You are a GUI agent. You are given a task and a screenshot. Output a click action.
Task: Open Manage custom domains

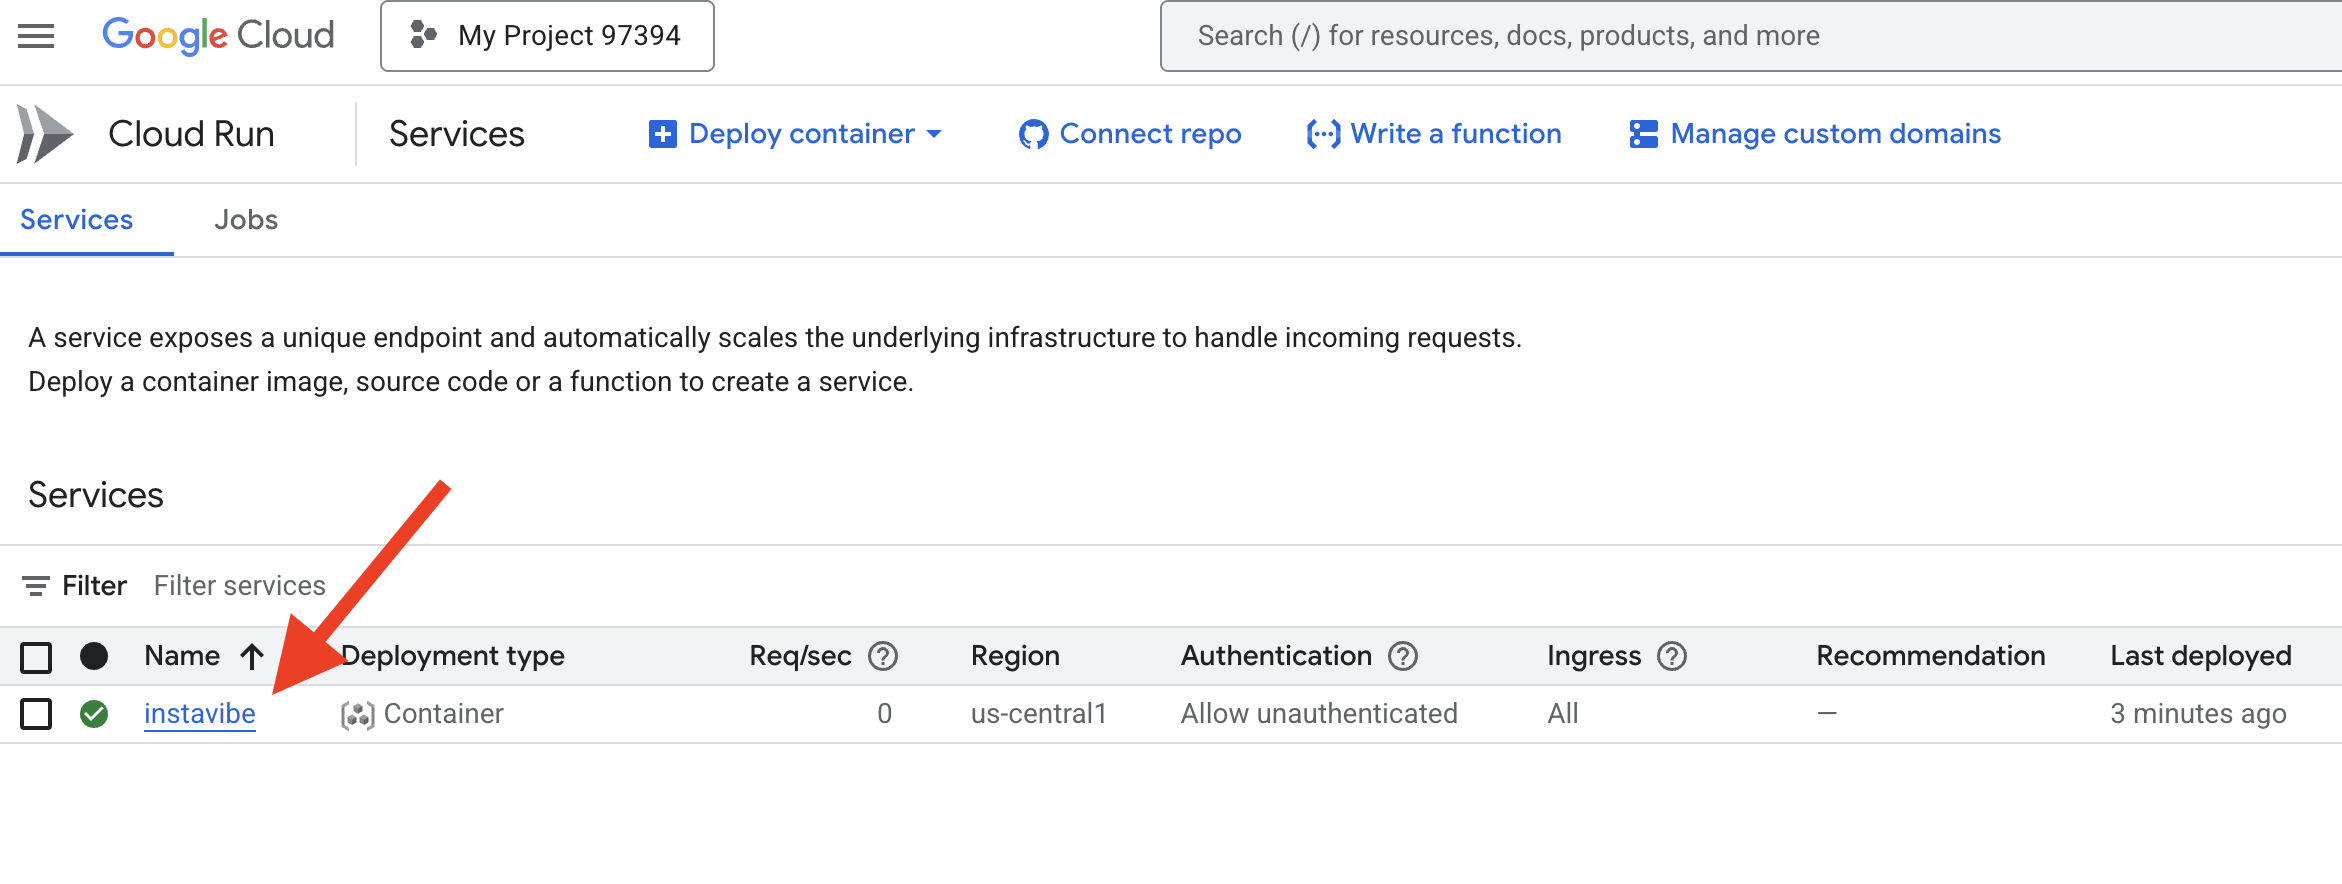pyautogui.click(x=1815, y=134)
